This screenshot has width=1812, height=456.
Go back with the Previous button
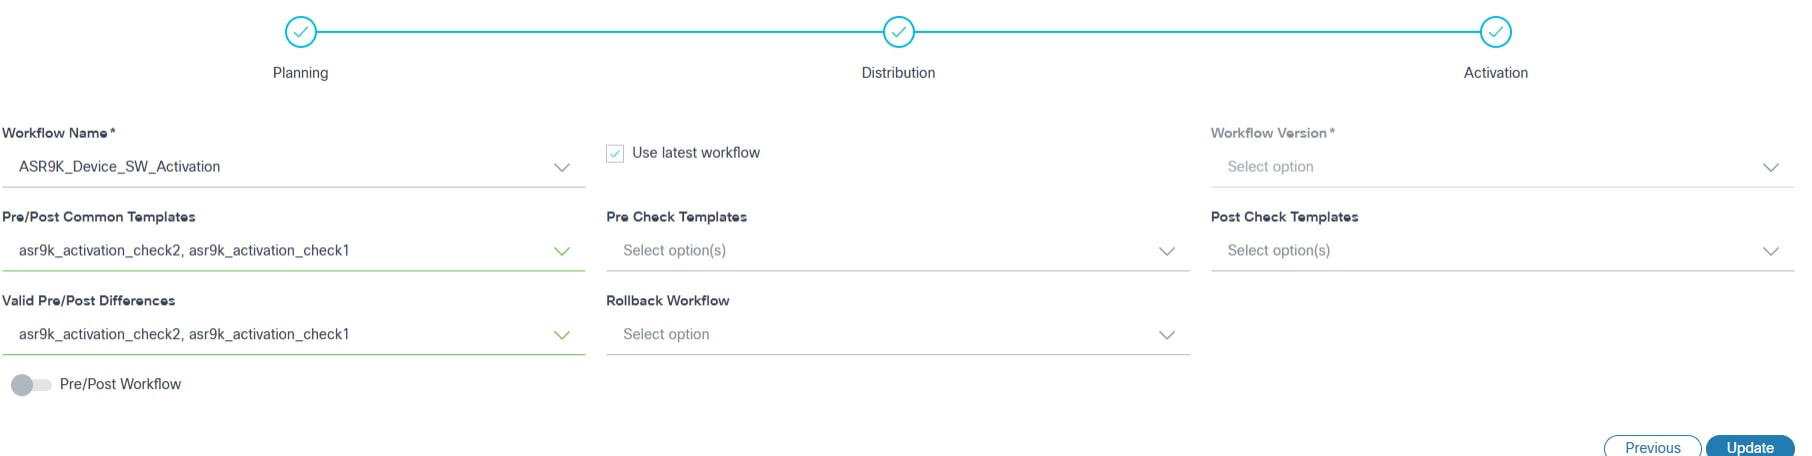(x=1652, y=447)
